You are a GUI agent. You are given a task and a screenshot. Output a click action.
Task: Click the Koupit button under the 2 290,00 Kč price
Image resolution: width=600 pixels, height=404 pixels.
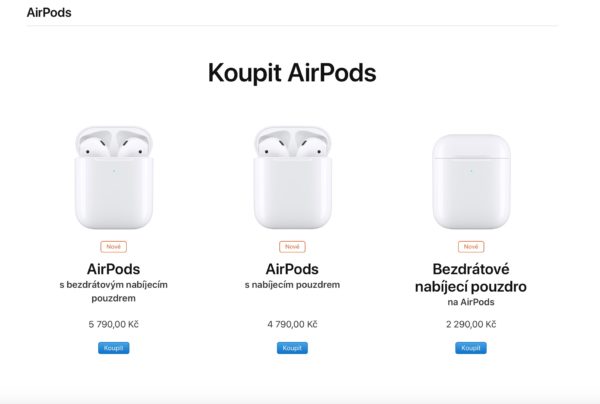(470, 348)
